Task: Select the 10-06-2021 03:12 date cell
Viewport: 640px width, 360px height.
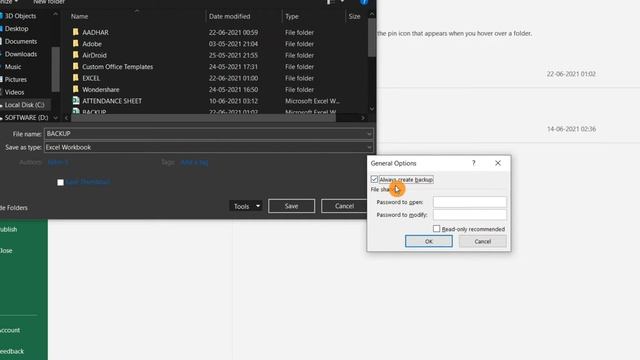Action: pyautogui.click(x=233, y=101)
